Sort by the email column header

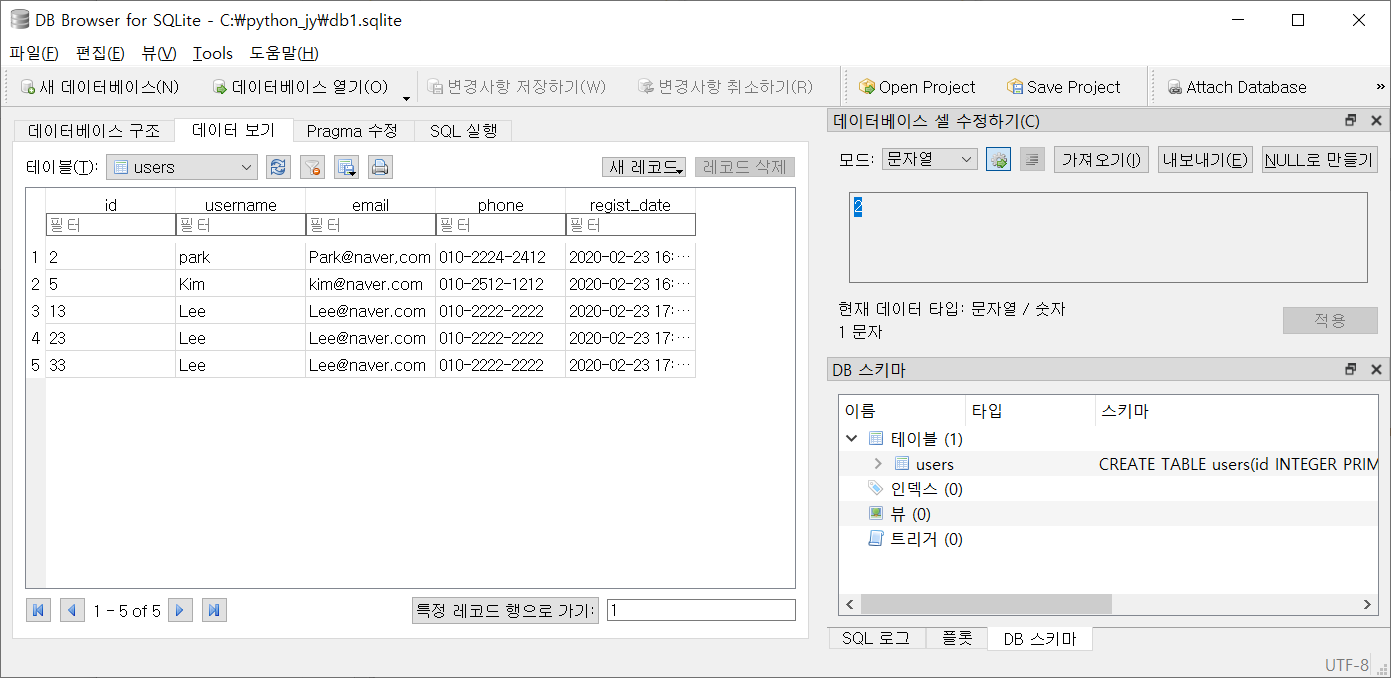coord(370,204)
